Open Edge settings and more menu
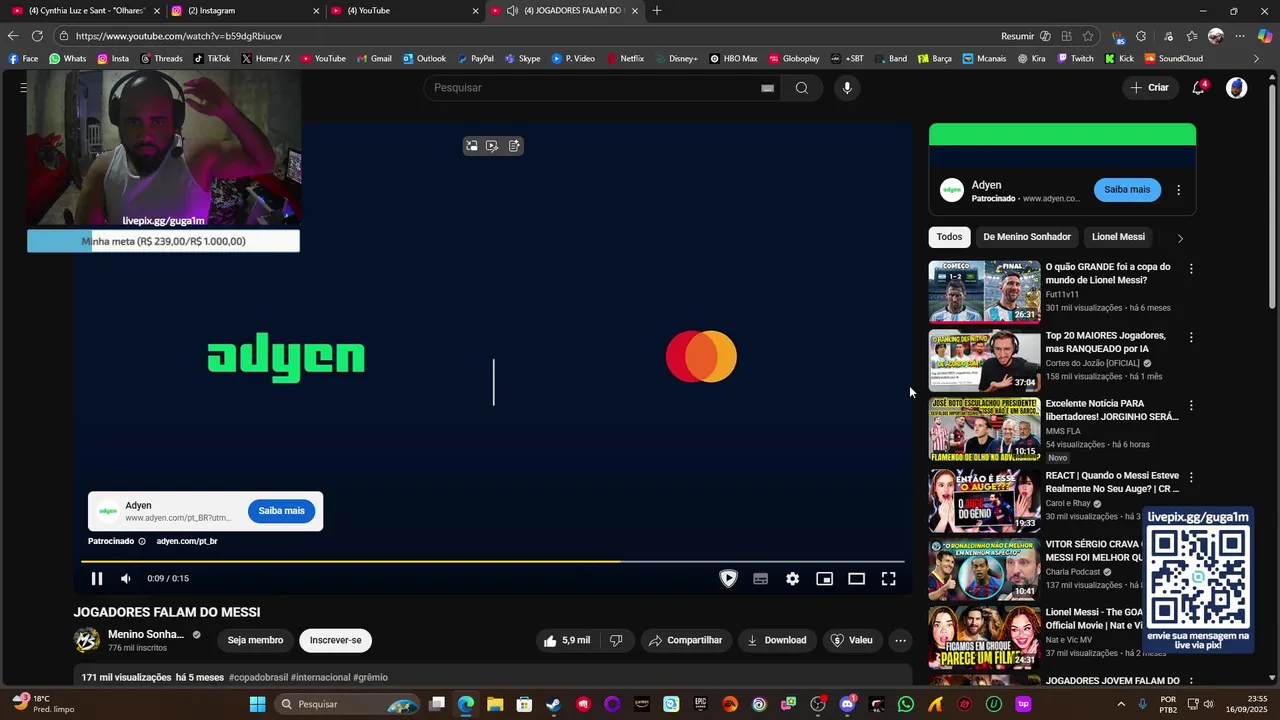1280x720 pixels. tap(1240, 36)
